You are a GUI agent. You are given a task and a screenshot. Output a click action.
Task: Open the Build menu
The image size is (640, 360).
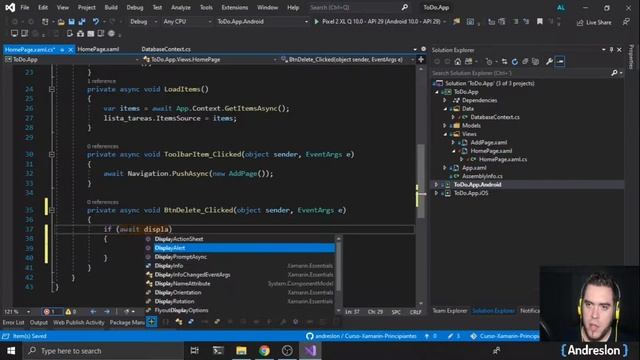point(111,7)
